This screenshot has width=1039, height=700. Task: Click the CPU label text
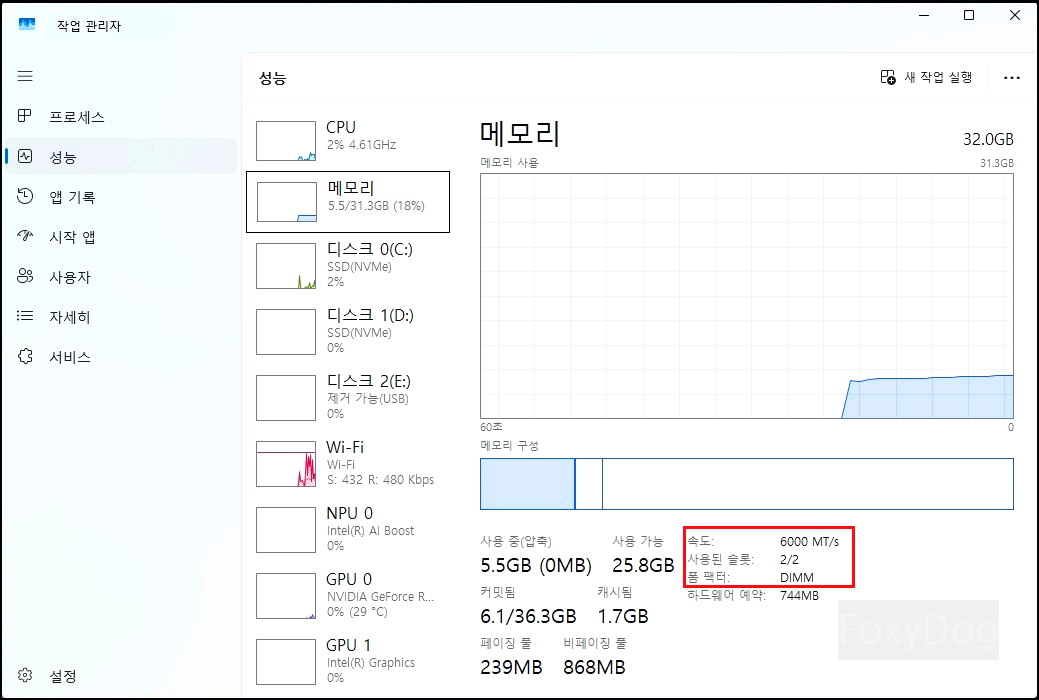coord(341,127)
